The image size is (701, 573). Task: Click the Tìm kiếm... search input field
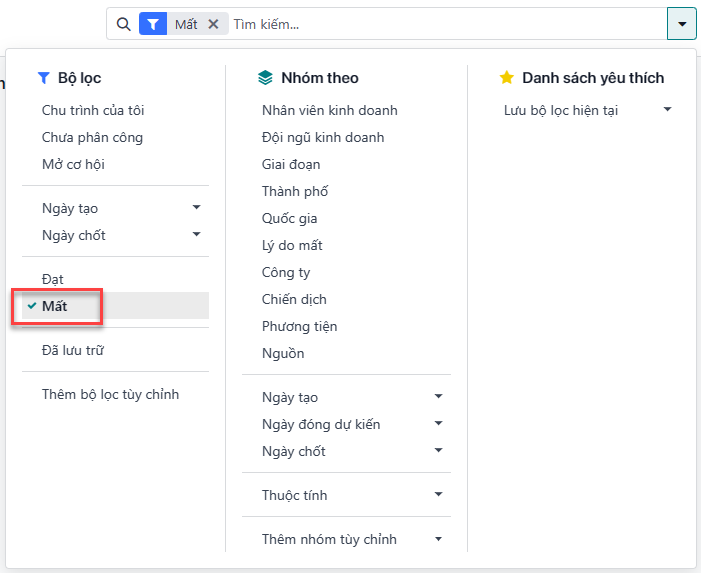pos(447,24)
